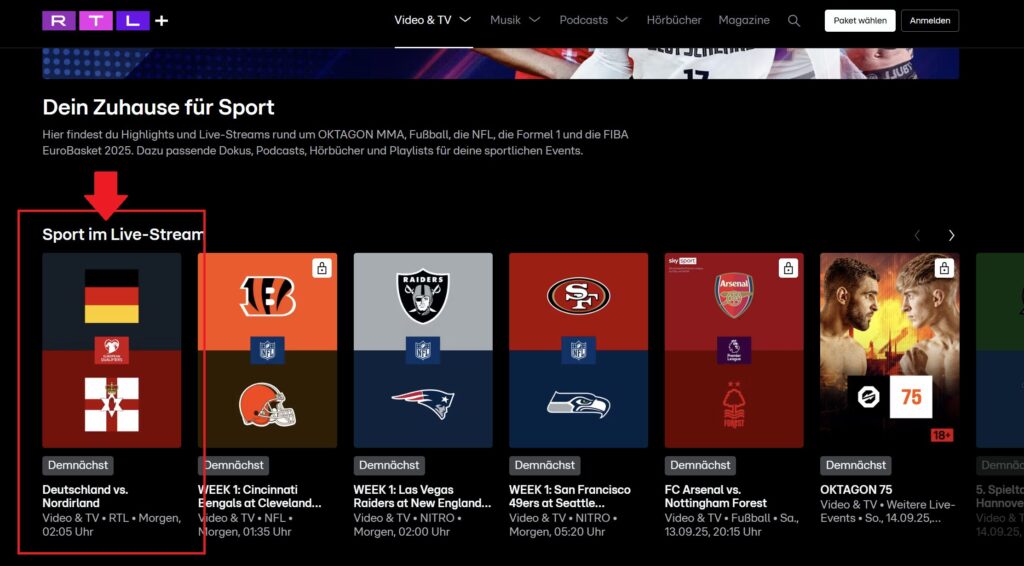The image size is (1024, 566).
Task: Open 49ers at Seahawks game thumbnail
Action: [579, 350]
